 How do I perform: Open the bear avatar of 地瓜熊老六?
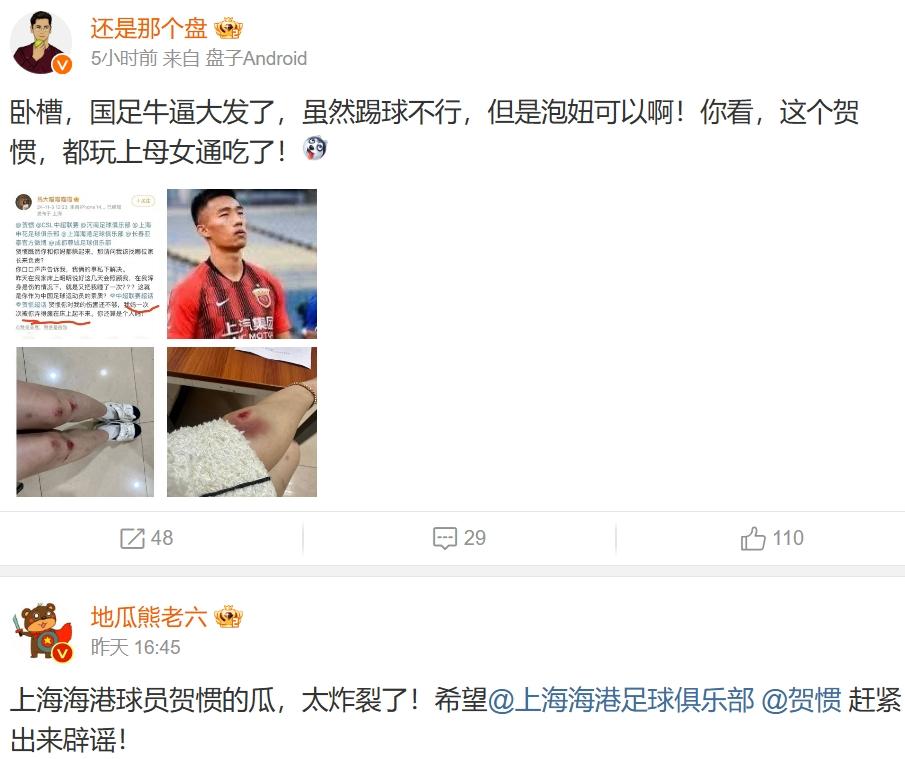click(x=40, y=631)
